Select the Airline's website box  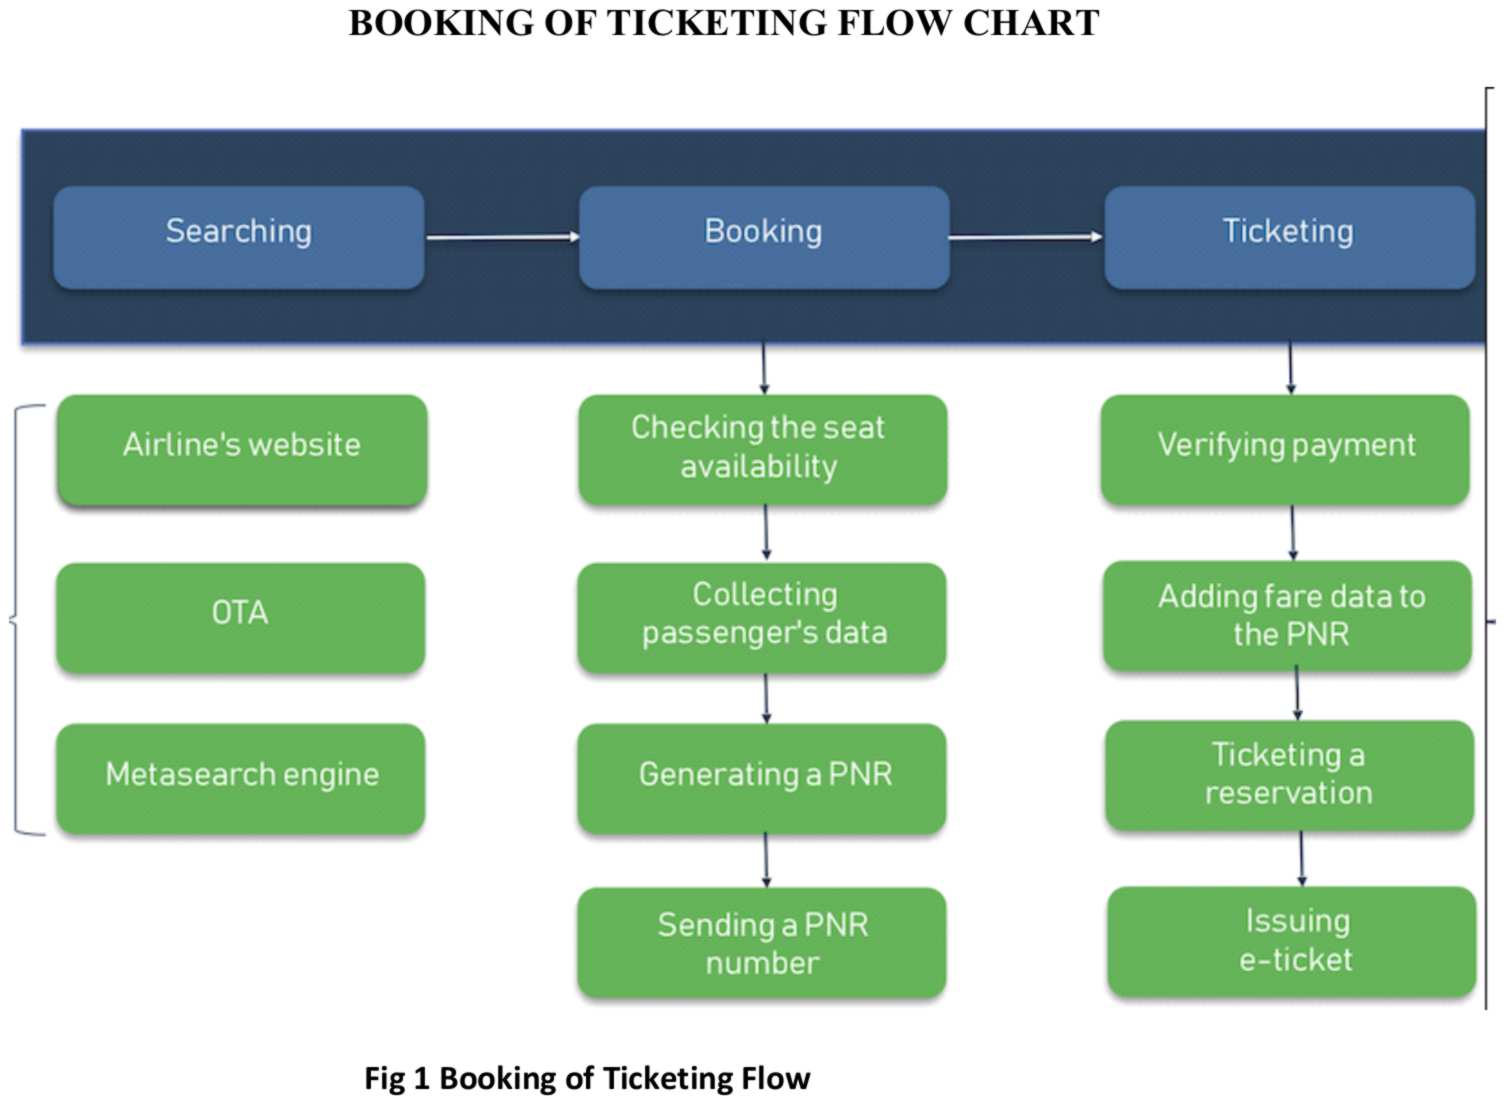click(x=242, y=449)
